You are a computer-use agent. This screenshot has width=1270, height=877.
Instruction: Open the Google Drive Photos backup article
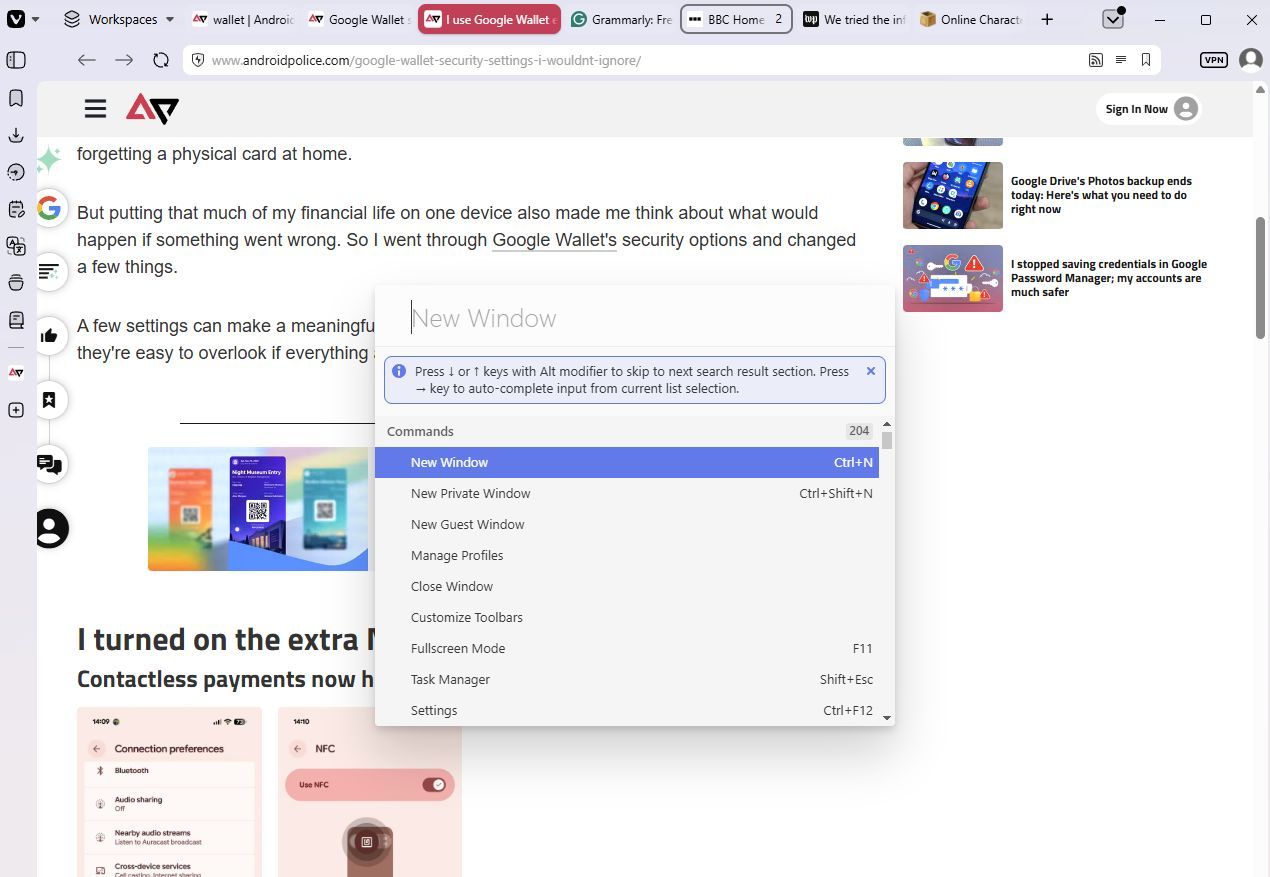pos(1101,195)
